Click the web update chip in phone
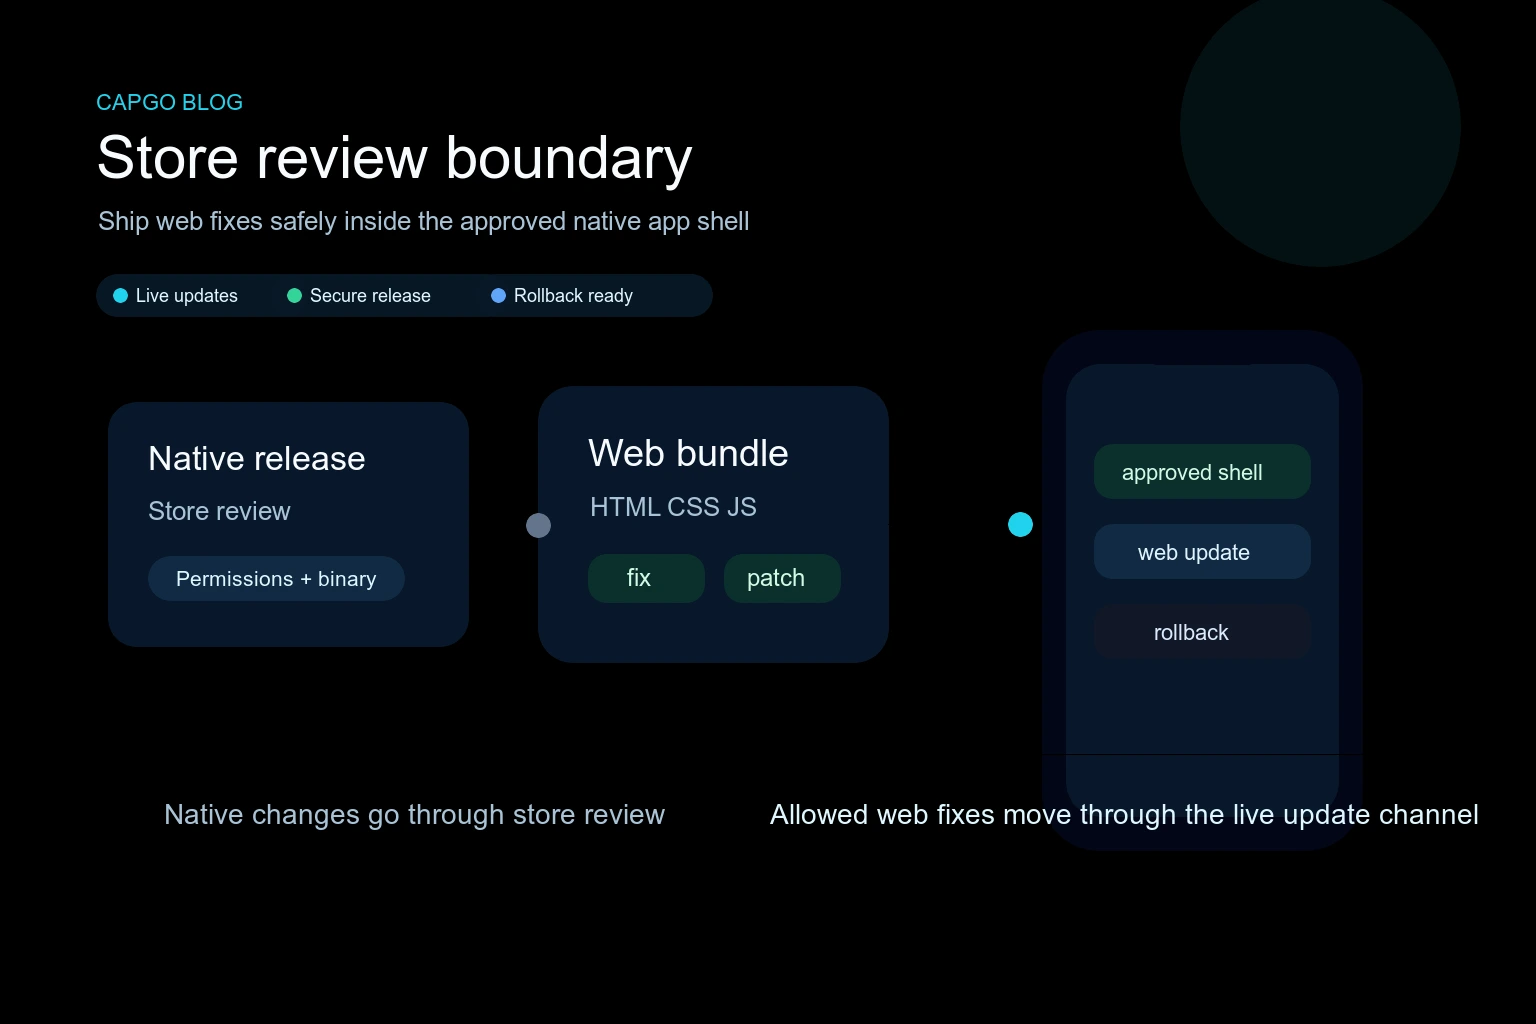The width and height of the screenshot is (1536, 1024). [x=1202, y=552]
